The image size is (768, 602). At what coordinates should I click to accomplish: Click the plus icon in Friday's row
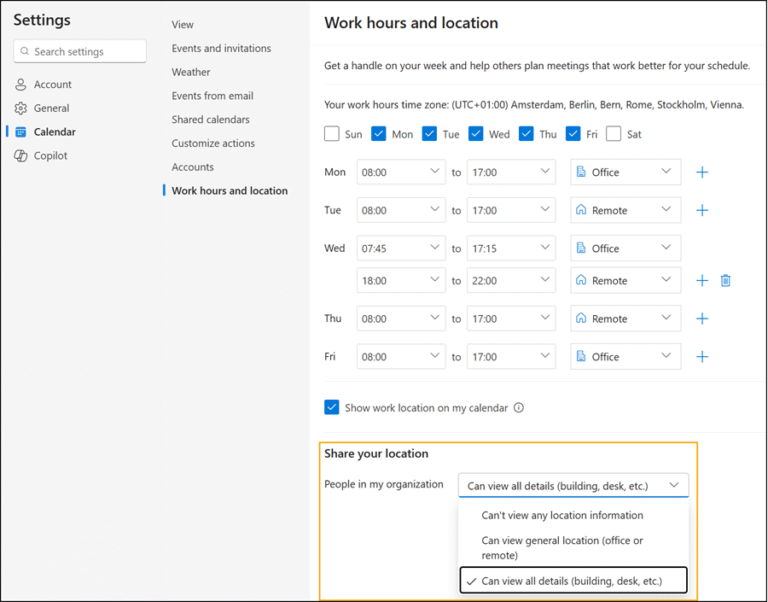[x=702, y=357]
